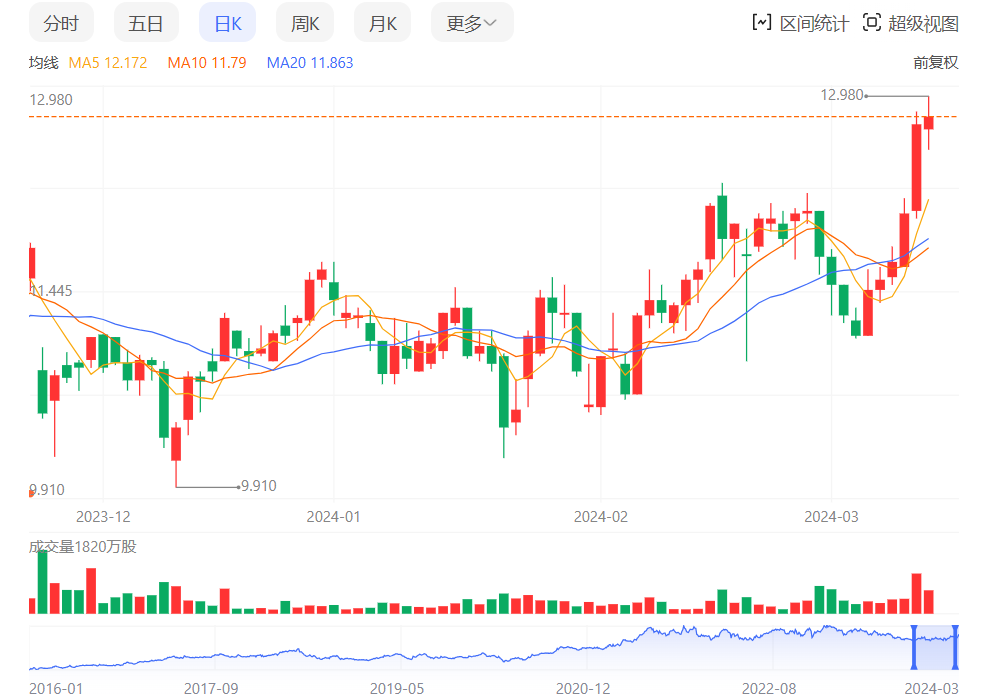The image size is (986, 697).
Task: Click the 2017-09 point on the overview timeline
Action: click(x=211, y=688)
